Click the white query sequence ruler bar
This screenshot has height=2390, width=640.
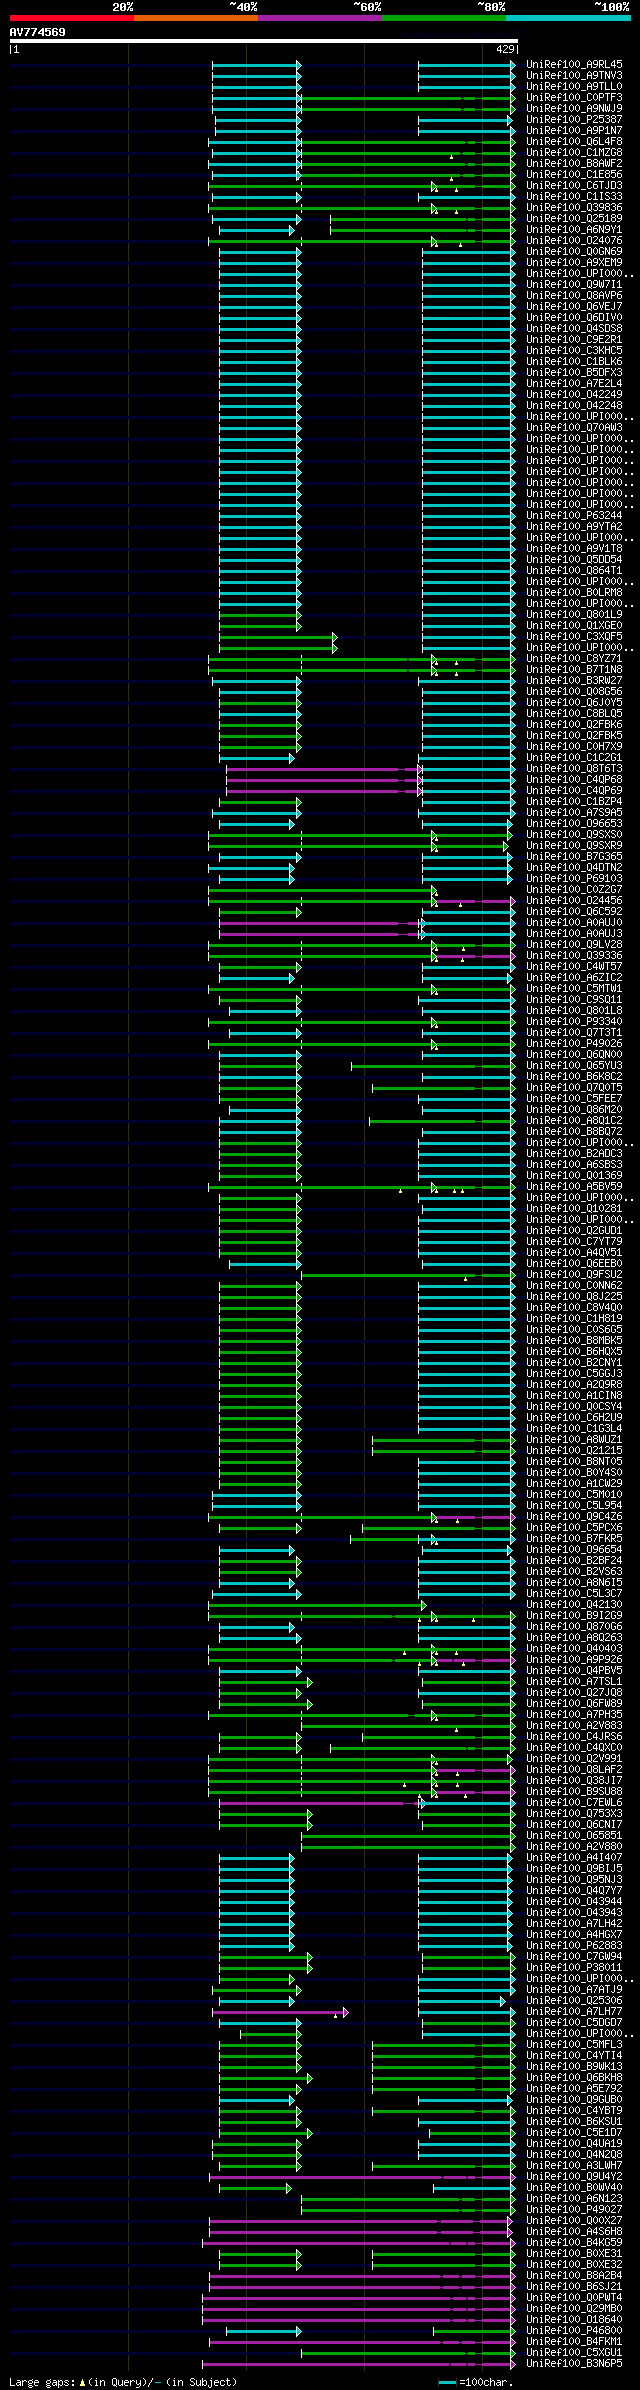tap(264, 41)
